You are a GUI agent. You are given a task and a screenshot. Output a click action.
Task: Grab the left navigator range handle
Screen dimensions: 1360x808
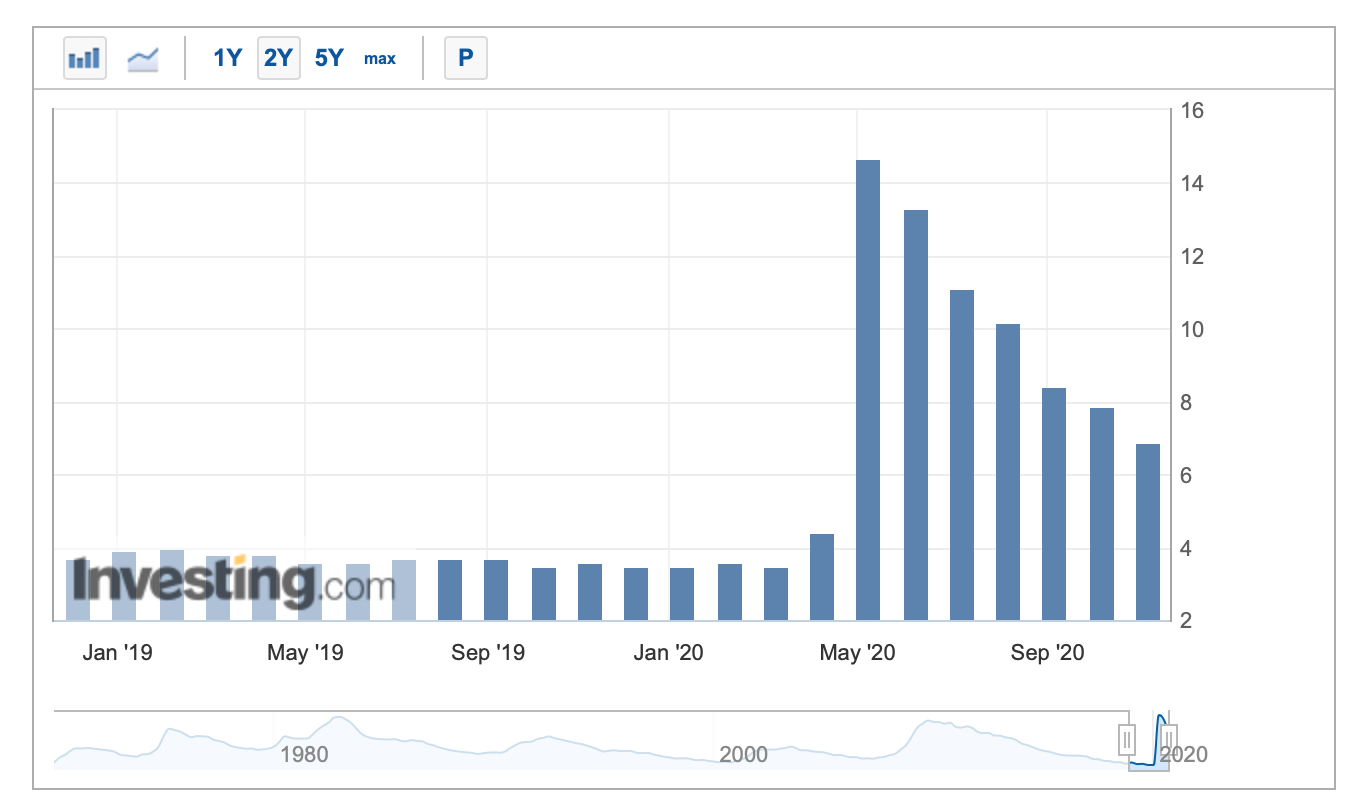click(1127, 740)
